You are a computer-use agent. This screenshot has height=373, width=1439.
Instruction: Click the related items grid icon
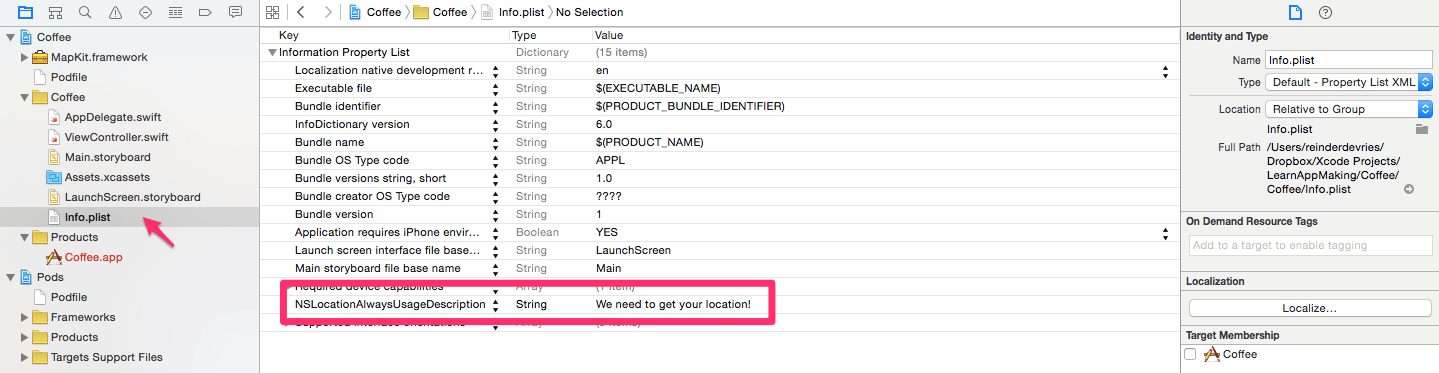coord(272,12)
